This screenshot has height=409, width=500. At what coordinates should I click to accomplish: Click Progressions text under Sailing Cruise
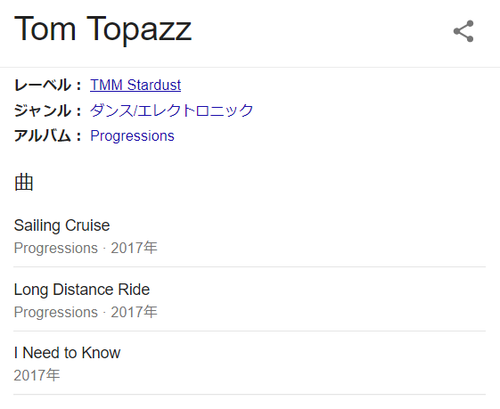pos(56,248)
